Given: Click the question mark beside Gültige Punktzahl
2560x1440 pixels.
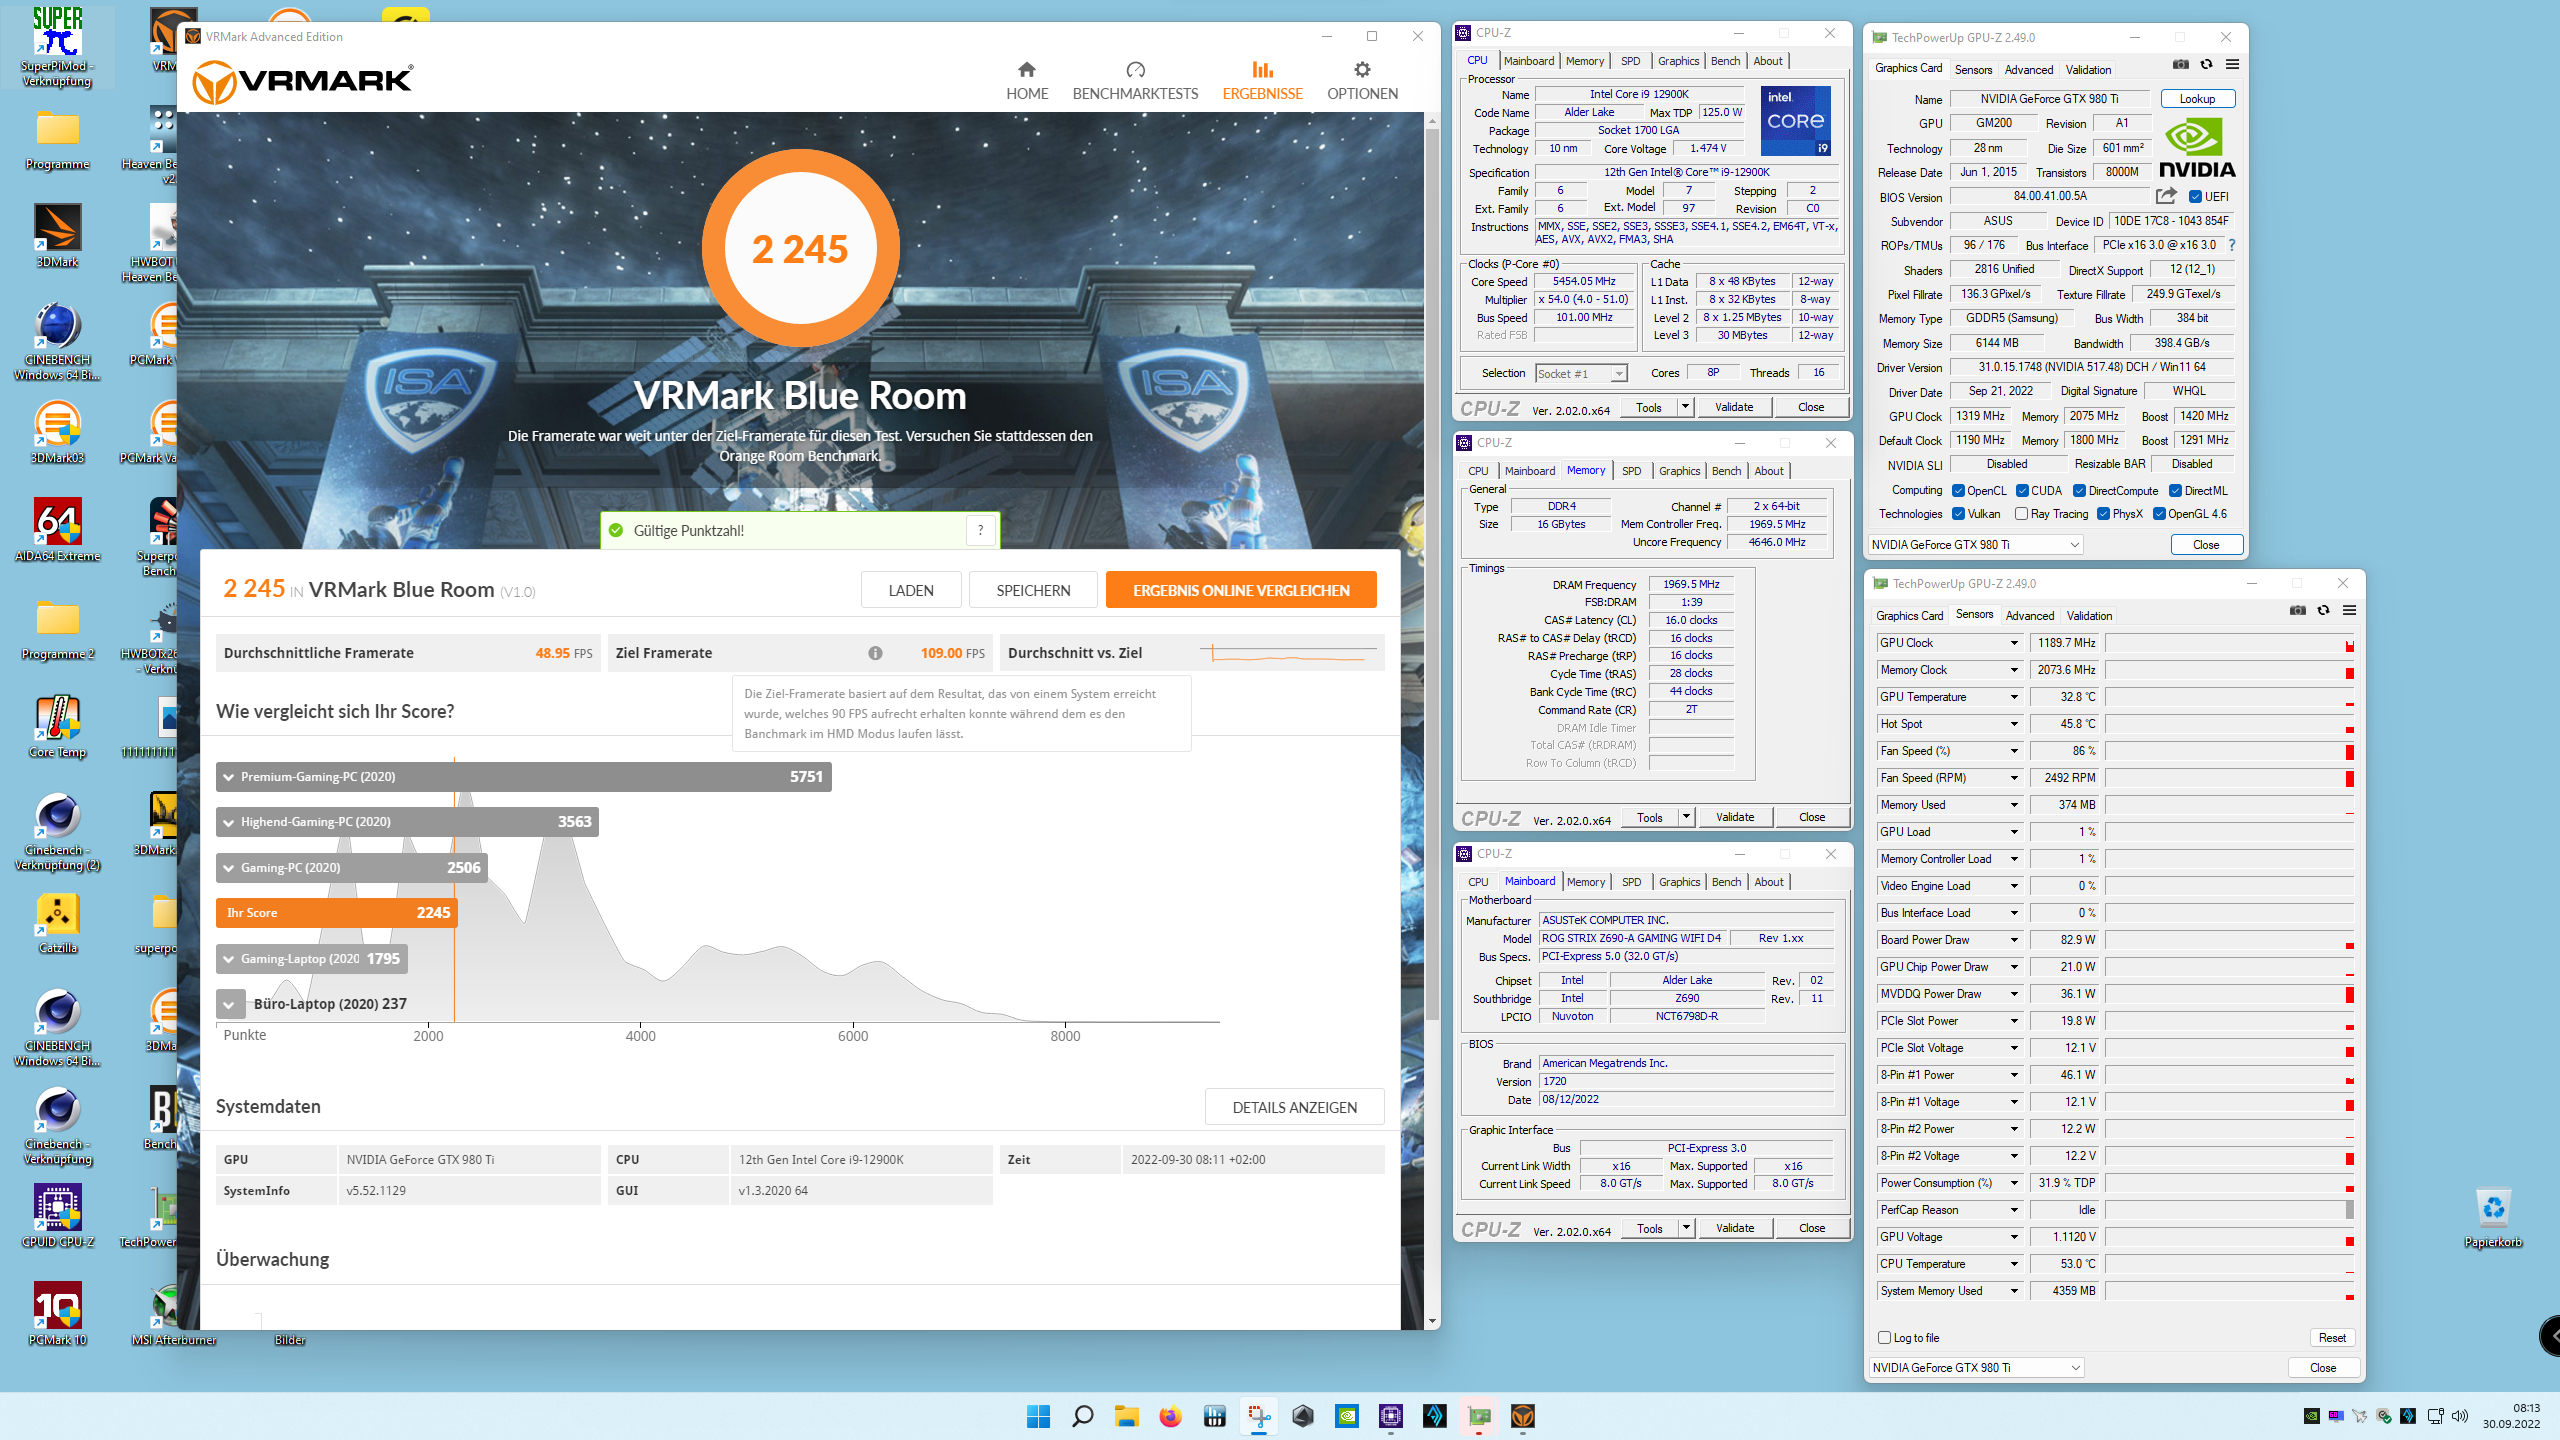Looking at the screenshot, I should 980,530.
